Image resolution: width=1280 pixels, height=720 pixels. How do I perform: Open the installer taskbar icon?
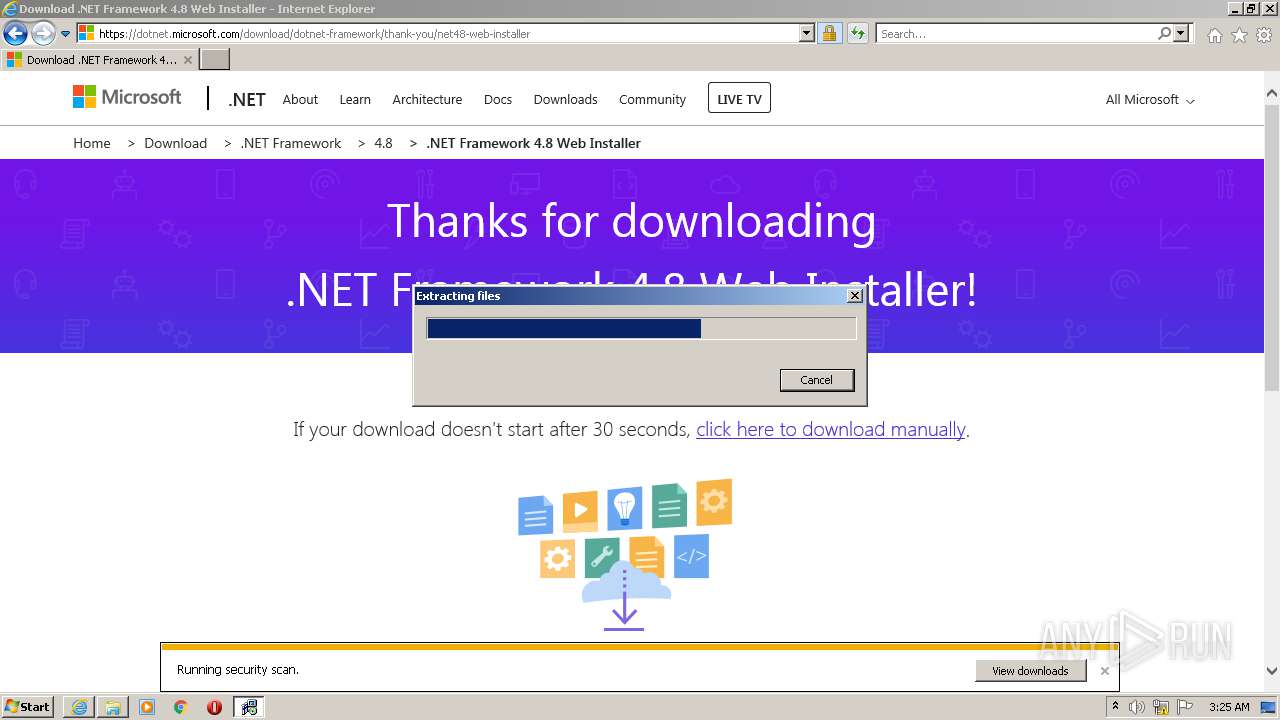[x=249, y=707]
